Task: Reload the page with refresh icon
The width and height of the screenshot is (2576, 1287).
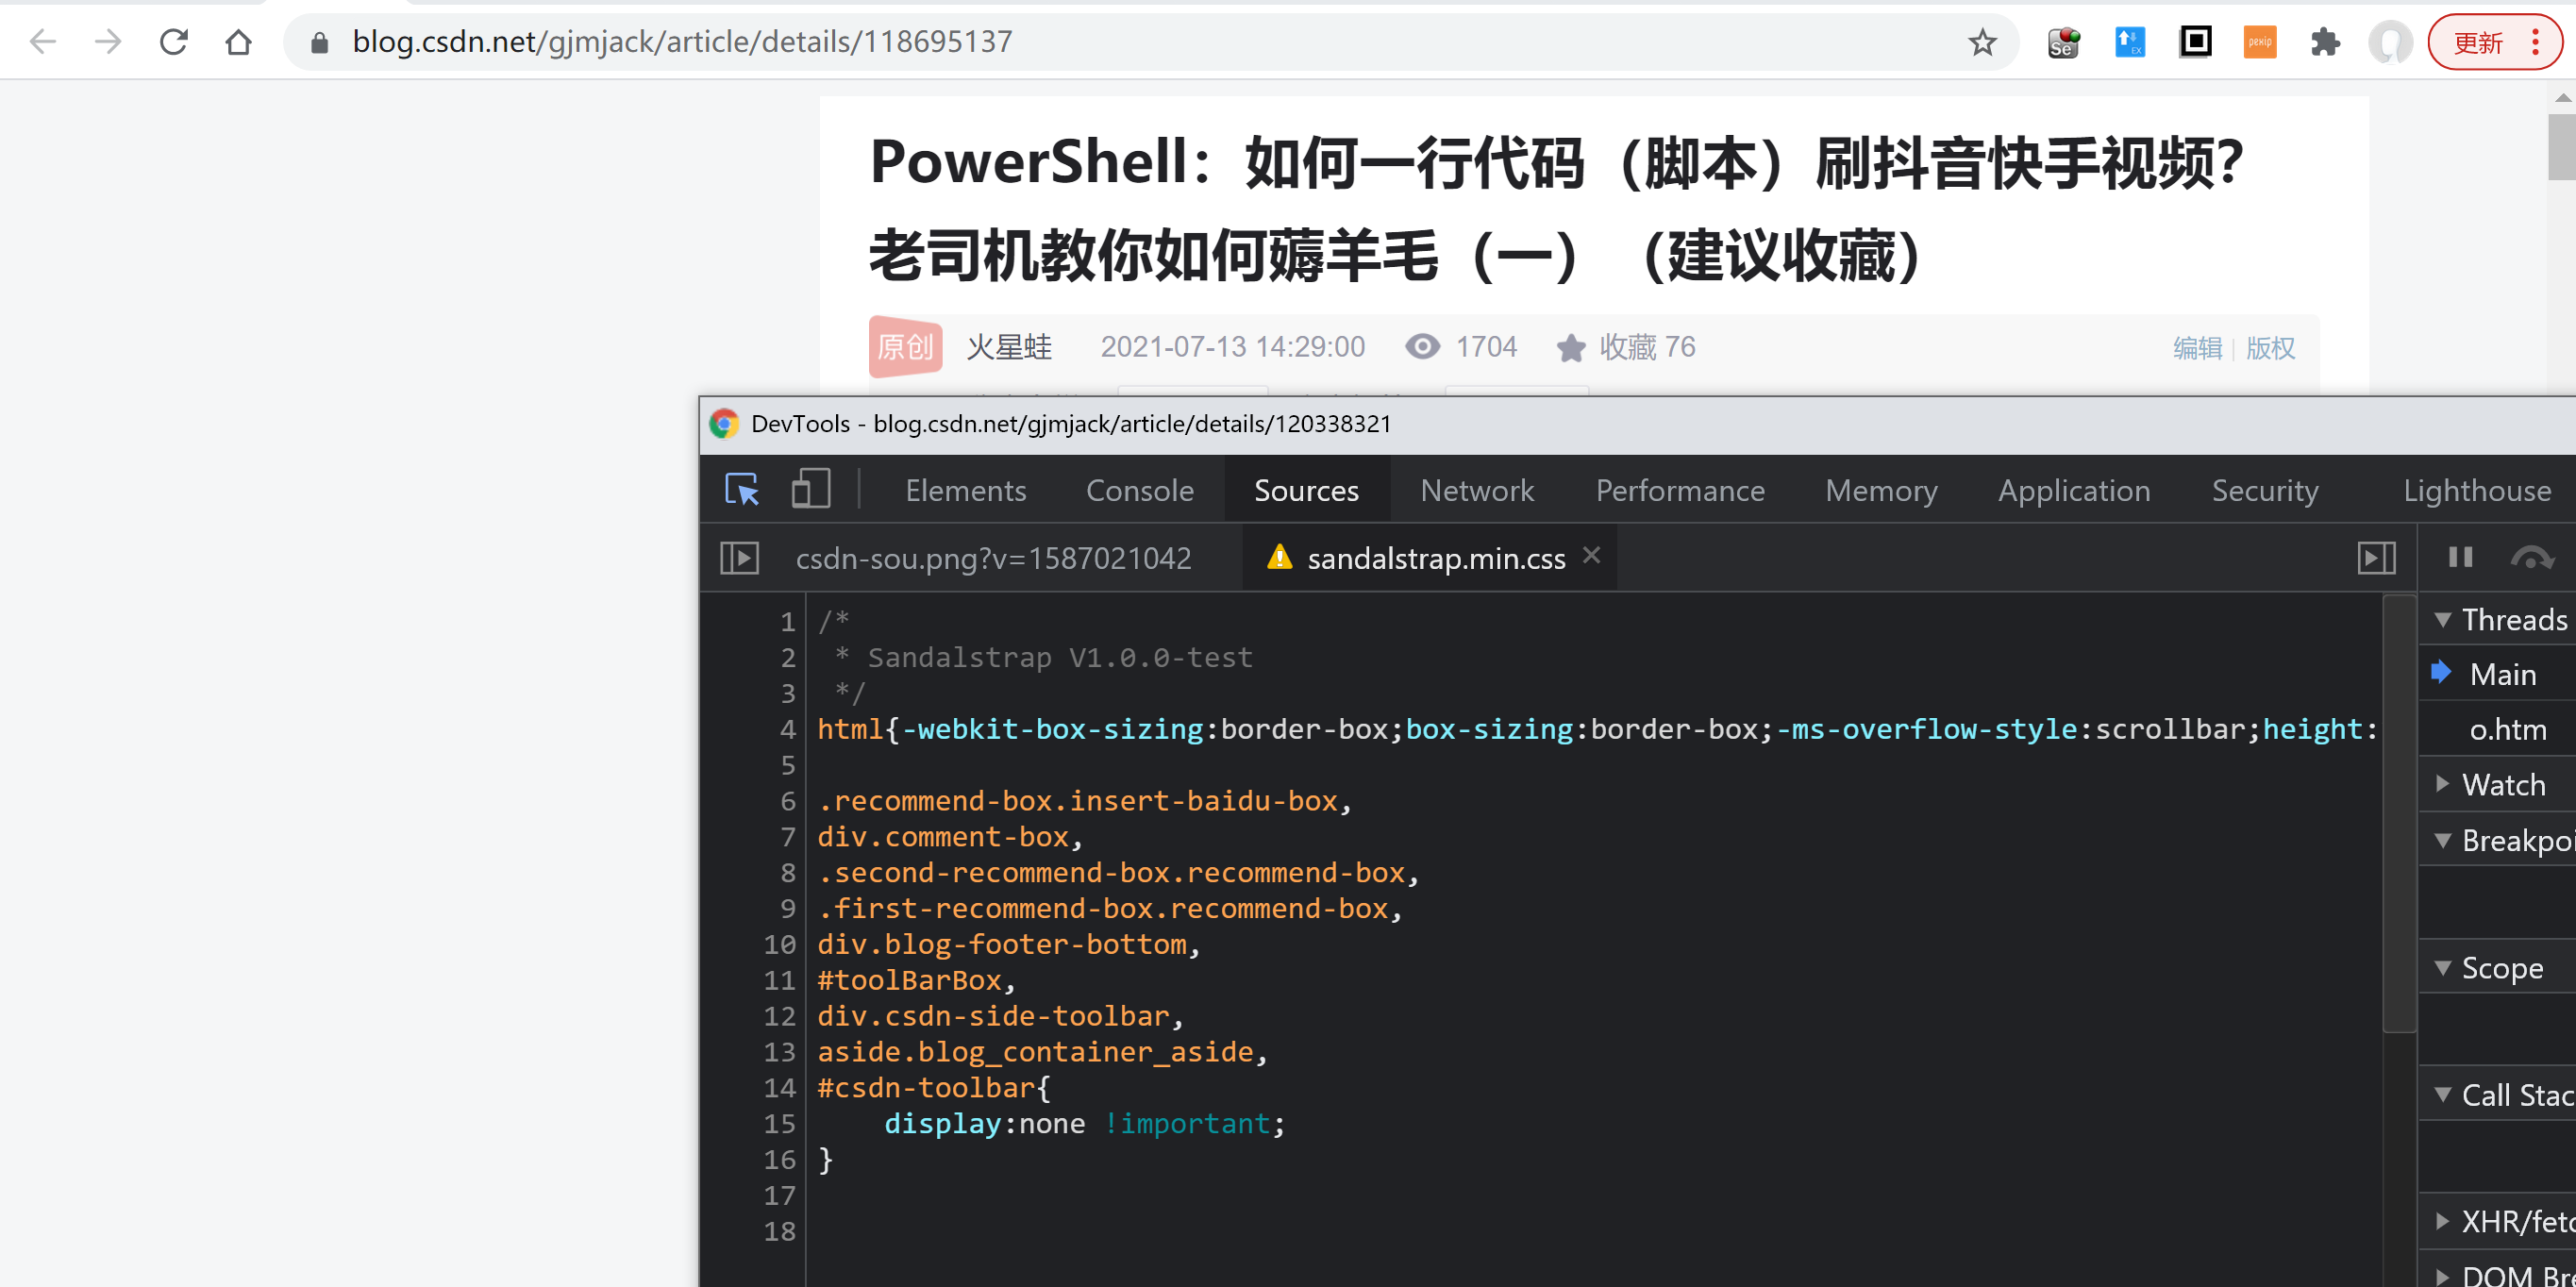Action: [x=174, y=42]
